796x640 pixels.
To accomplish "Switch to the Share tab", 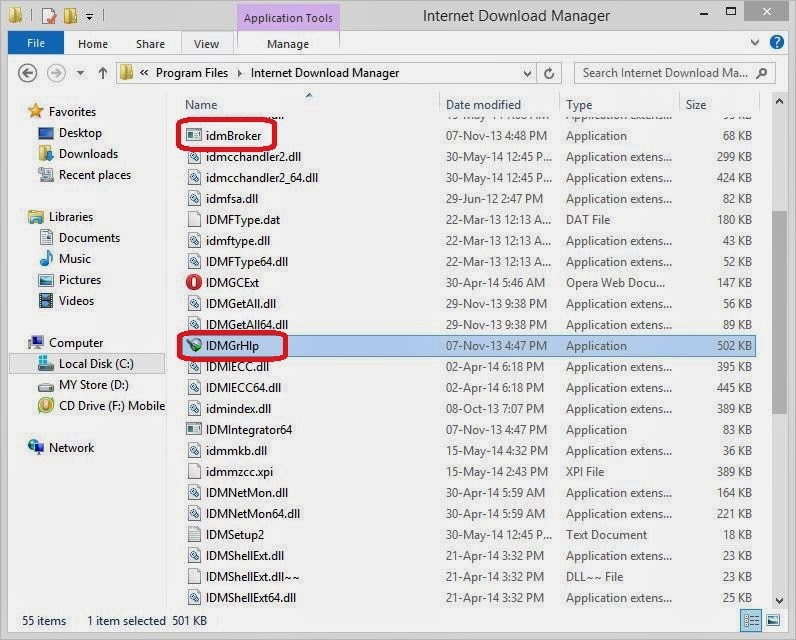I will click(150, 44).
